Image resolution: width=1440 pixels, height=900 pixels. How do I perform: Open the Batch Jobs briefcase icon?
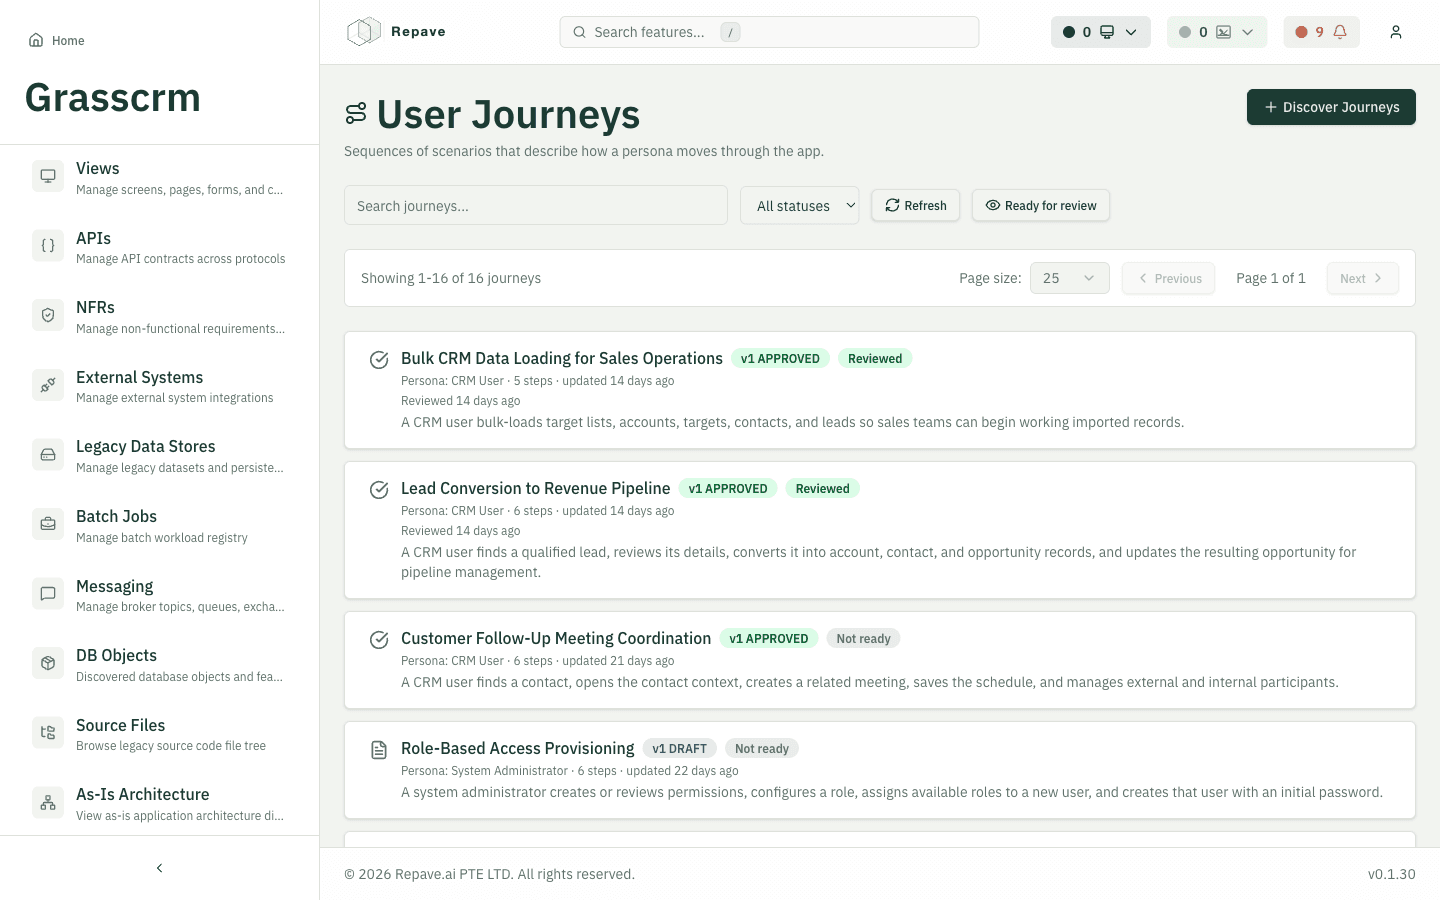pos(48,524)
